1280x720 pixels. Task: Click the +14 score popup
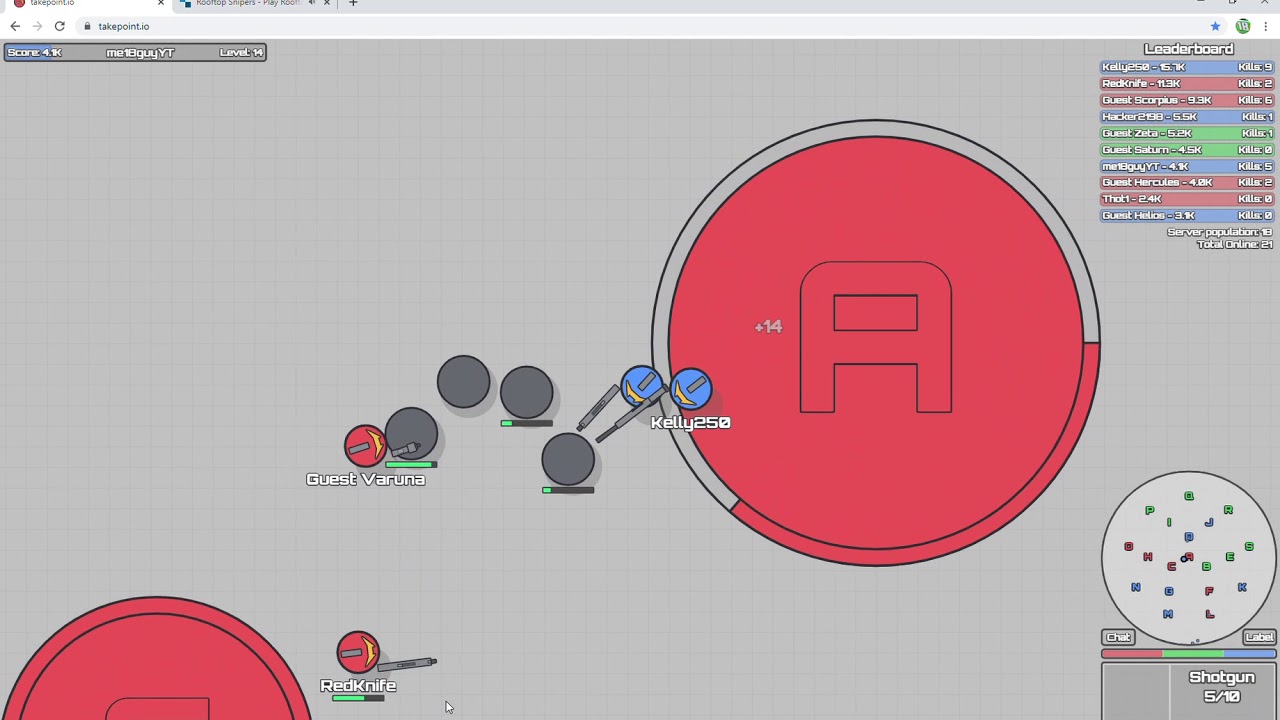[768, 327]
